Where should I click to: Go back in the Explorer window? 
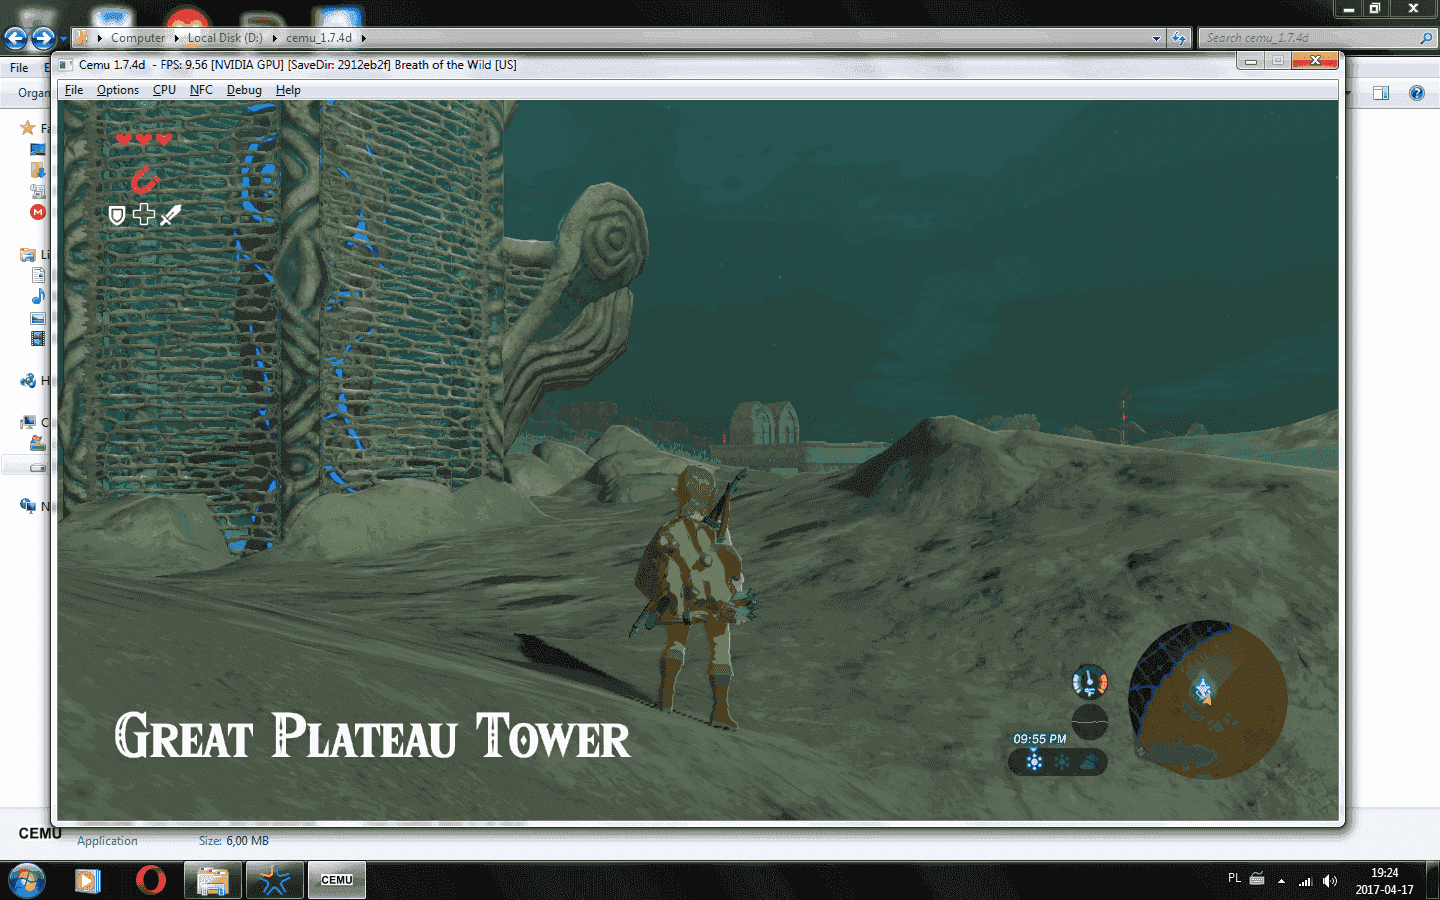[x=16, y=38]
